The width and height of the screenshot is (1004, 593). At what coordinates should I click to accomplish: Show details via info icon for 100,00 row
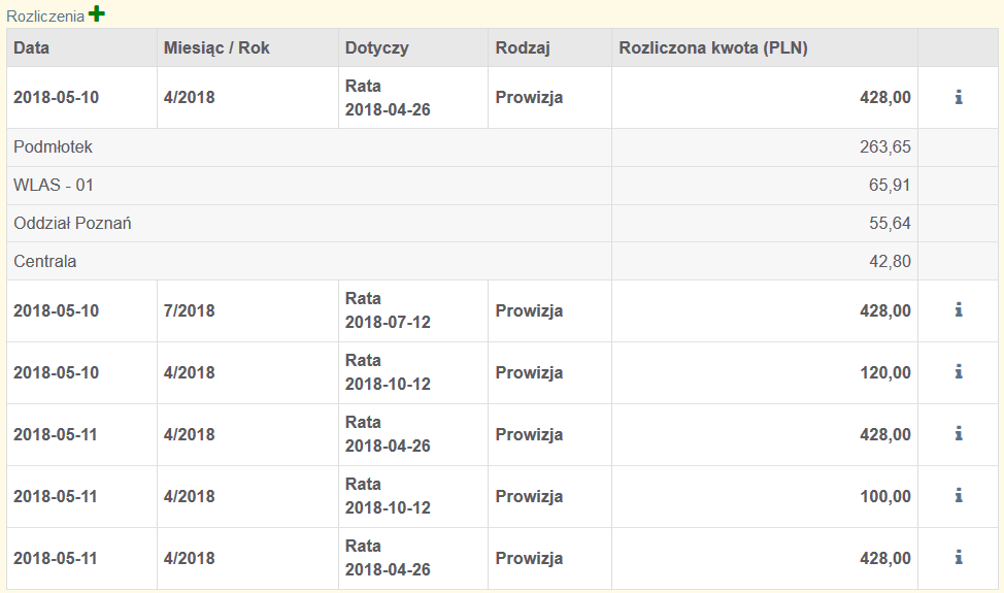tap(958, 496)
